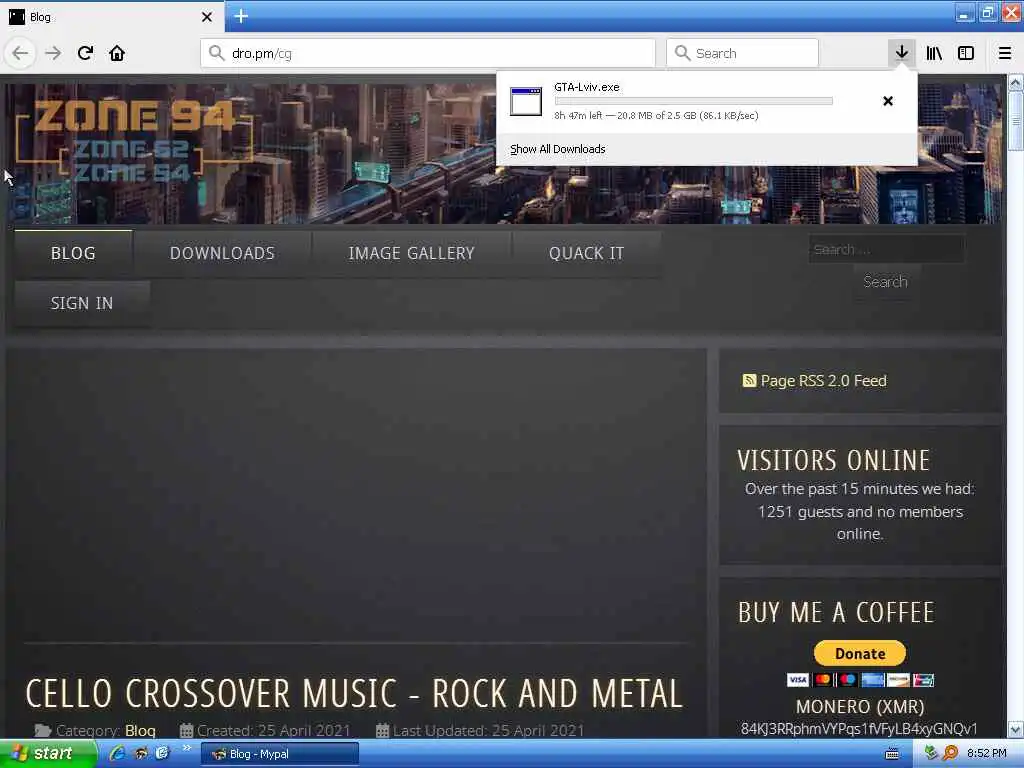1024x768 pixels.
Task: Launch Internet Explorer from Quick Launch
Action: point(118,753)
